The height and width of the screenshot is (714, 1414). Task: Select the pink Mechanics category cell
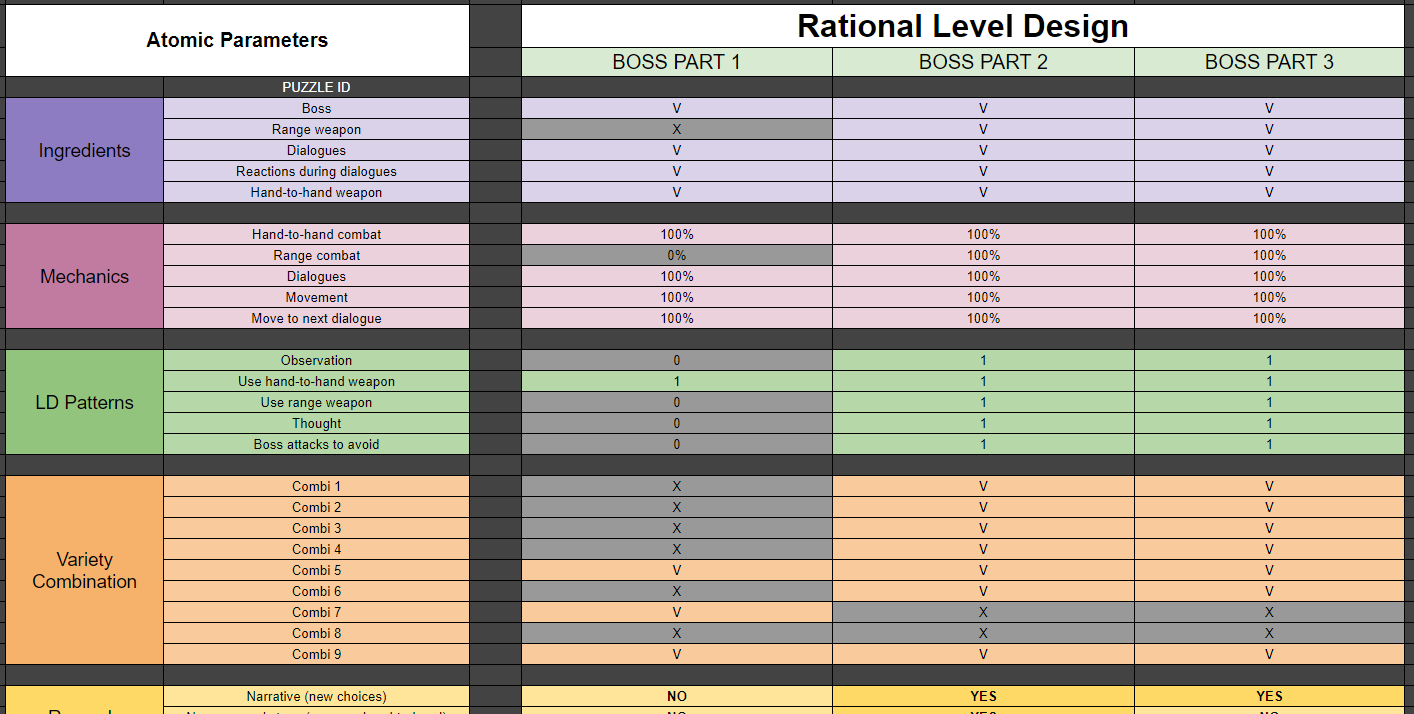tap(84, 276)
